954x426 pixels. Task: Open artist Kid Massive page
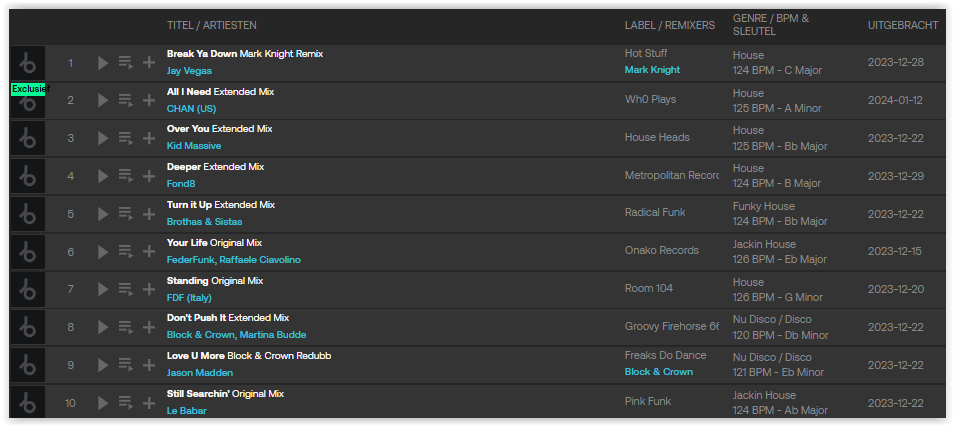(x=194, y=146)
